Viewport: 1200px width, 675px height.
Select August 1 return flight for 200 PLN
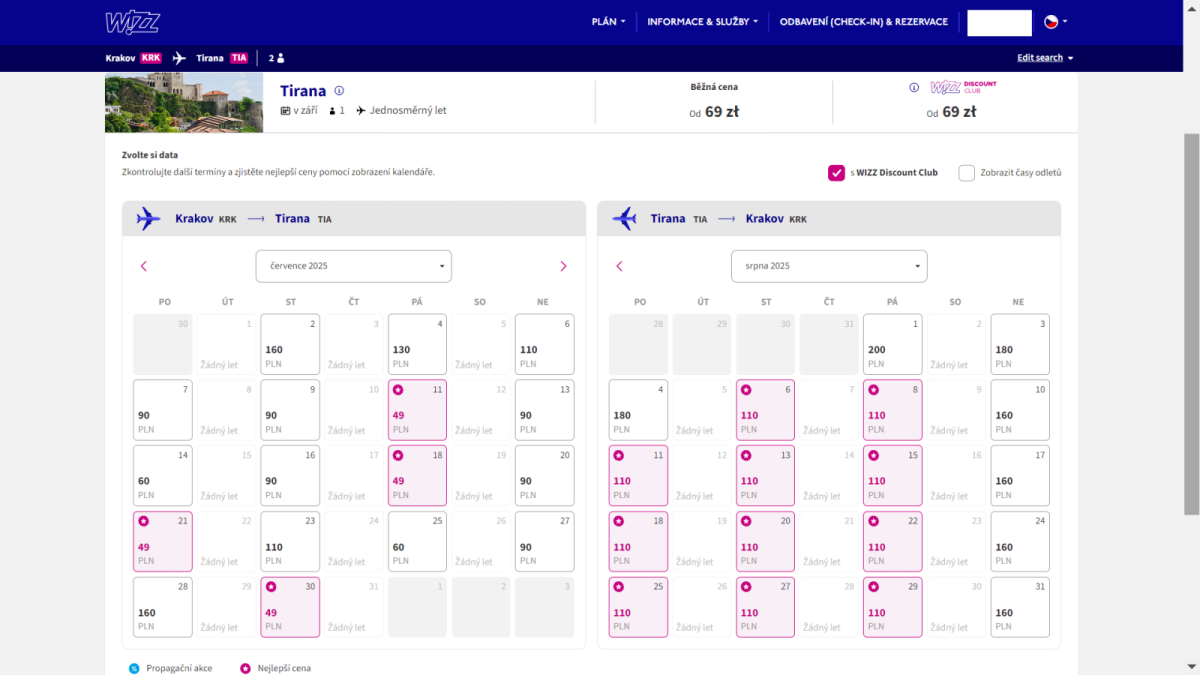(892, 345)
